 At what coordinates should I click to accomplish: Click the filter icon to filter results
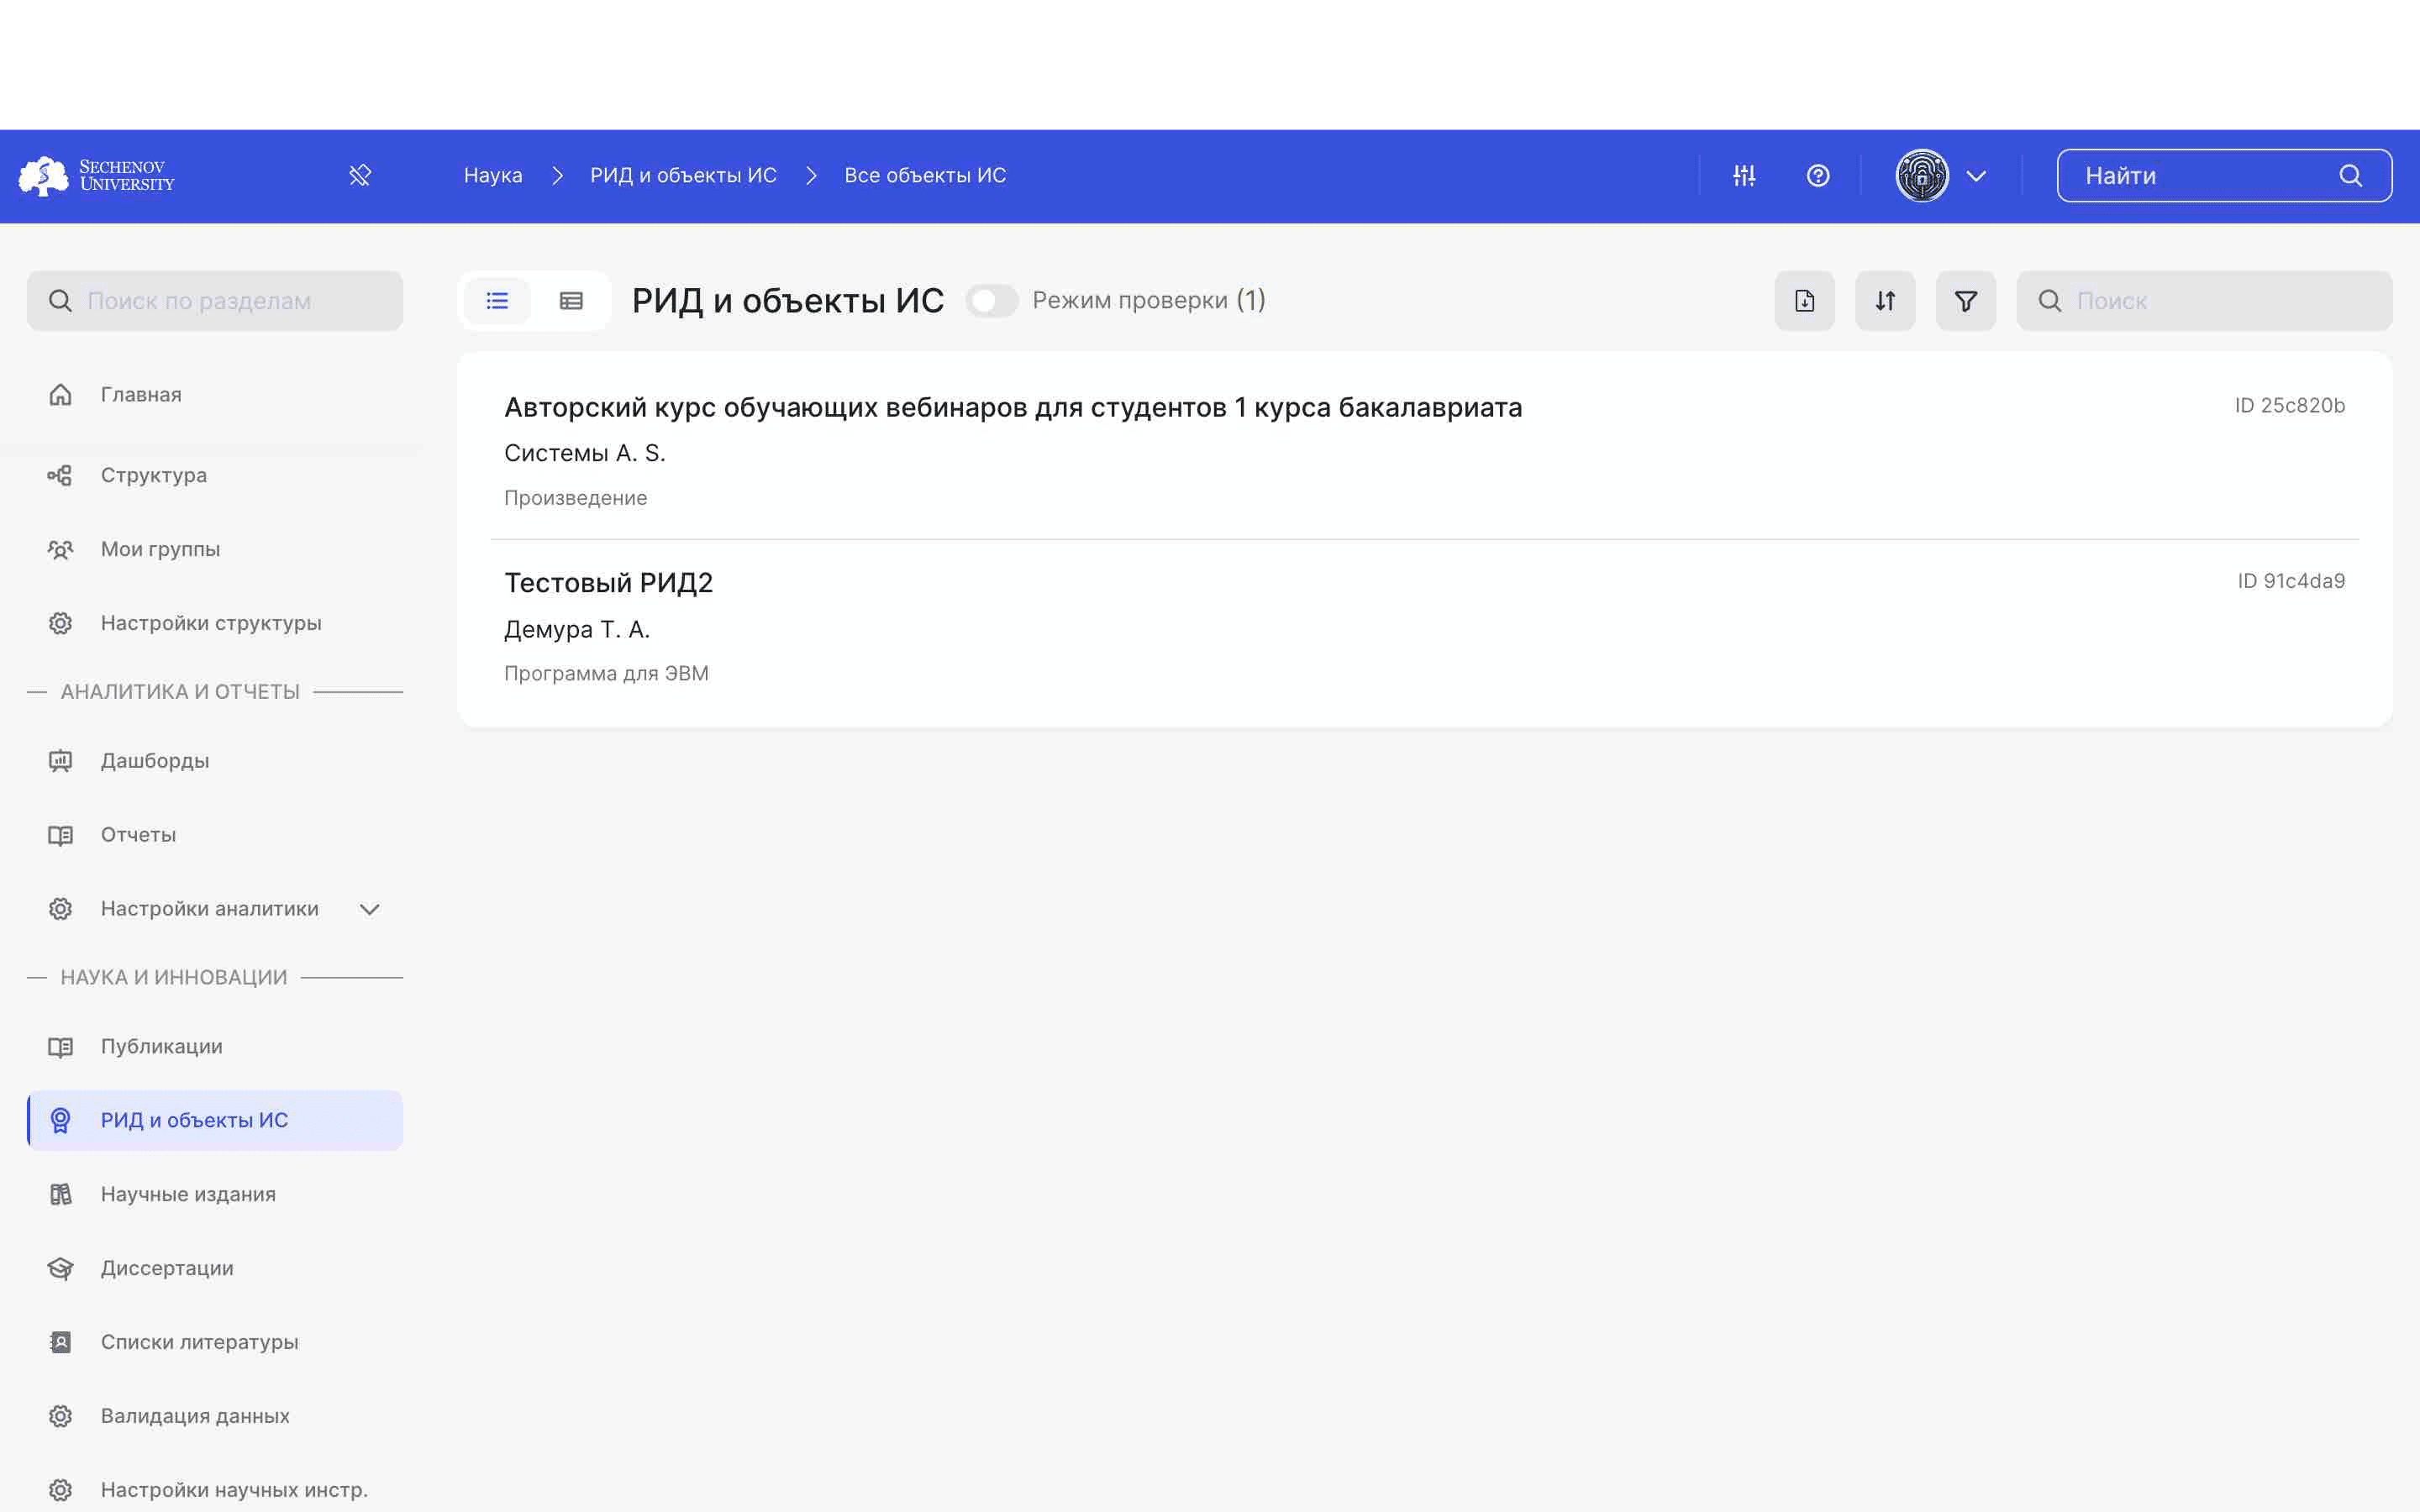tap(1965, 300)
